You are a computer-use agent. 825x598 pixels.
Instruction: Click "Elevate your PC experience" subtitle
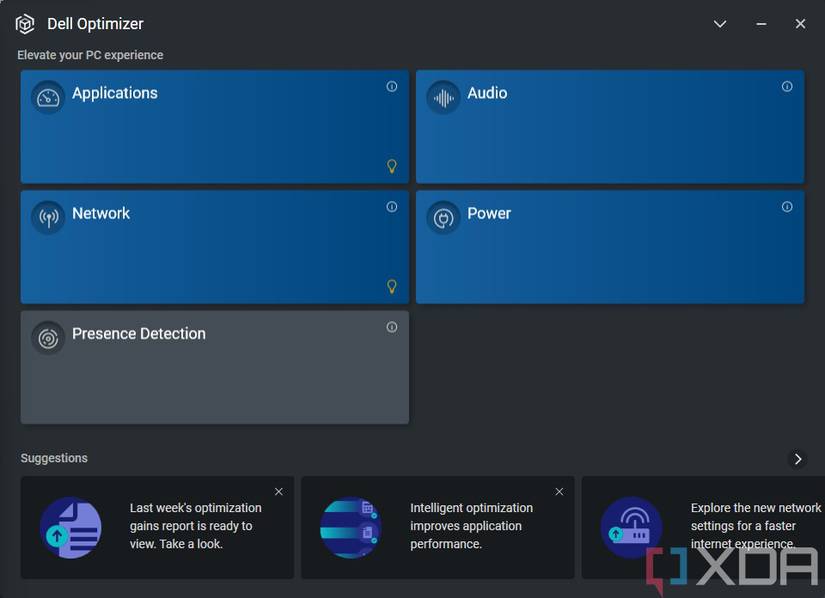pos(90,55)
